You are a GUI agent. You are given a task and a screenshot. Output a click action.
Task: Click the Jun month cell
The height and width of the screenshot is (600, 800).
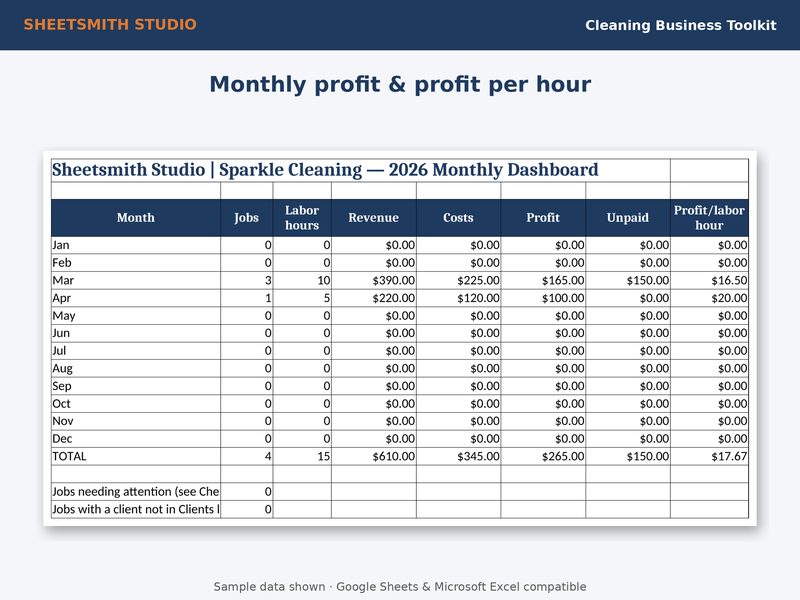136,333
